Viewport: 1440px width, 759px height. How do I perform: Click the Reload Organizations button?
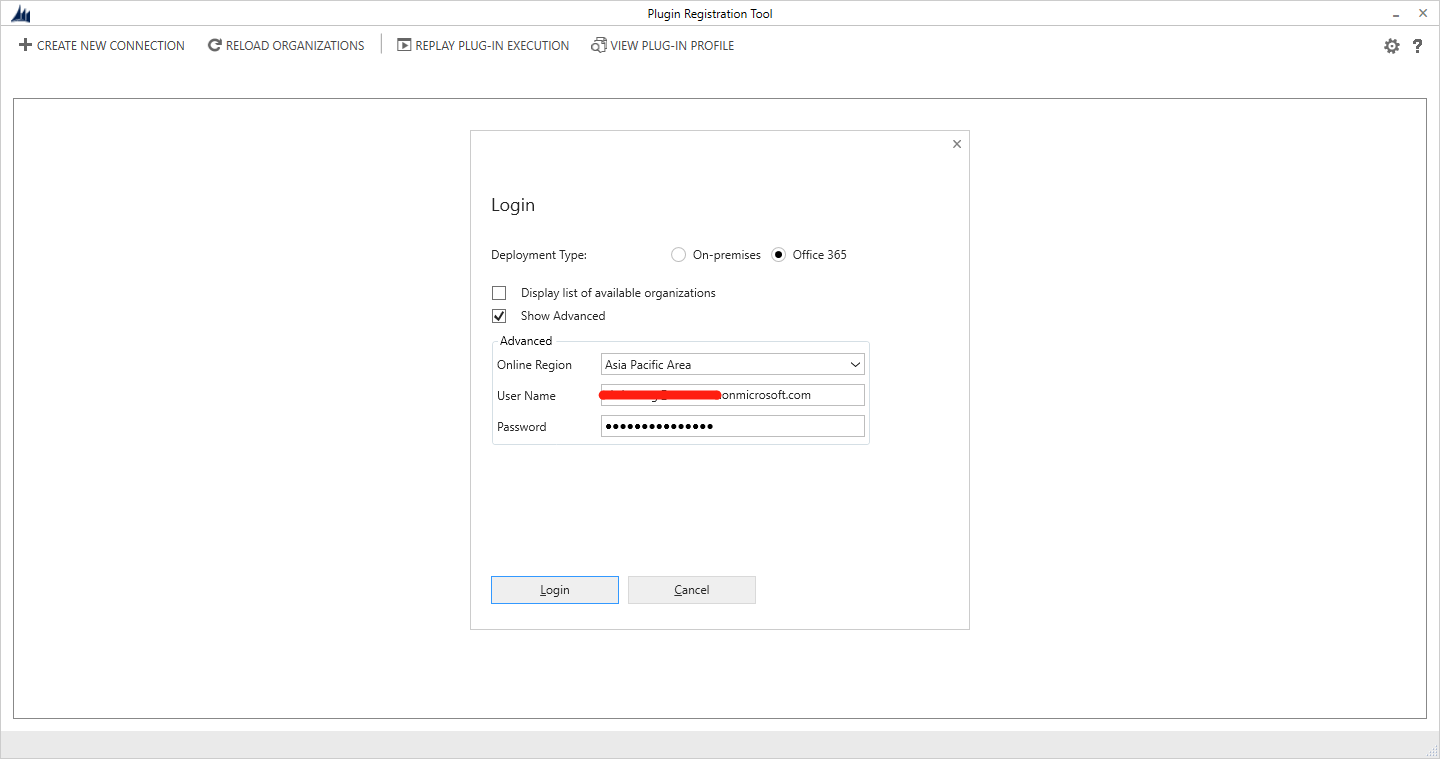point(286,45)
